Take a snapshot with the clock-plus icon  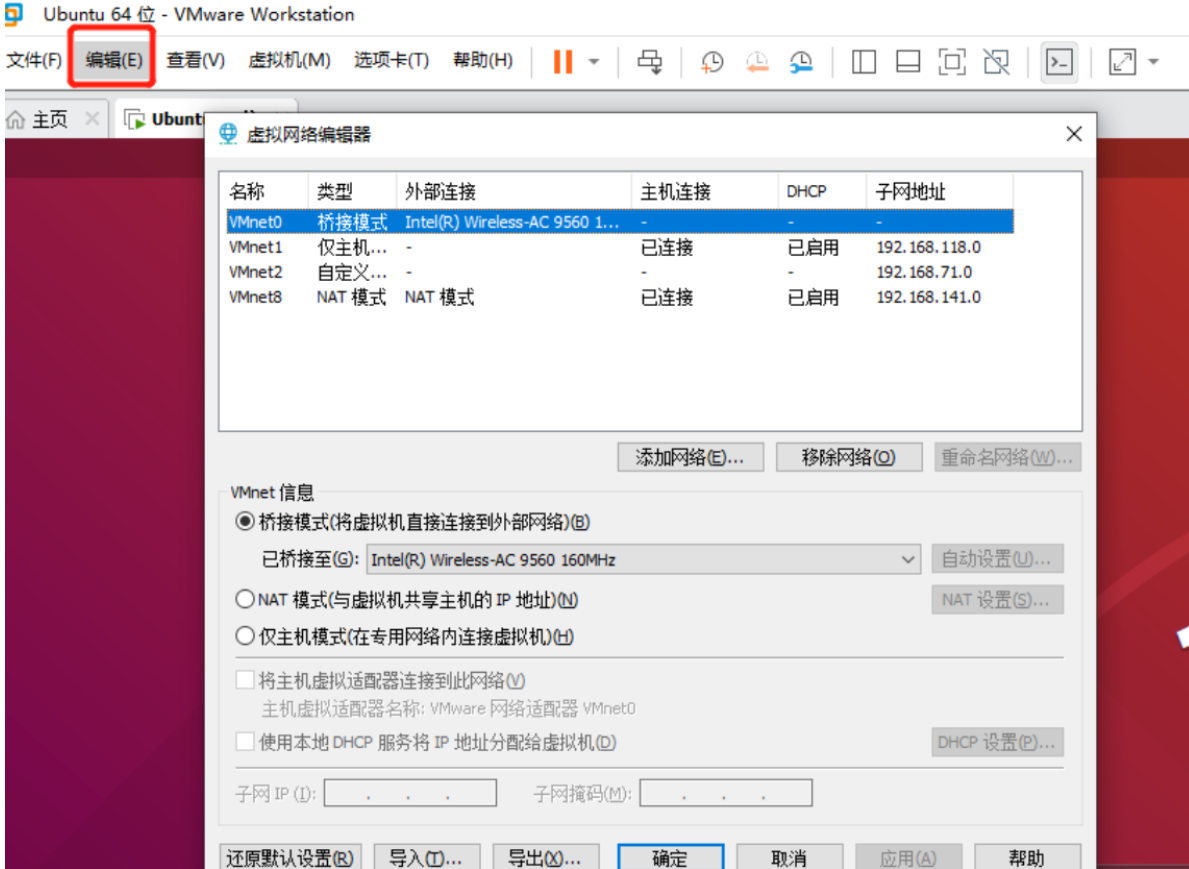point(711,61)
